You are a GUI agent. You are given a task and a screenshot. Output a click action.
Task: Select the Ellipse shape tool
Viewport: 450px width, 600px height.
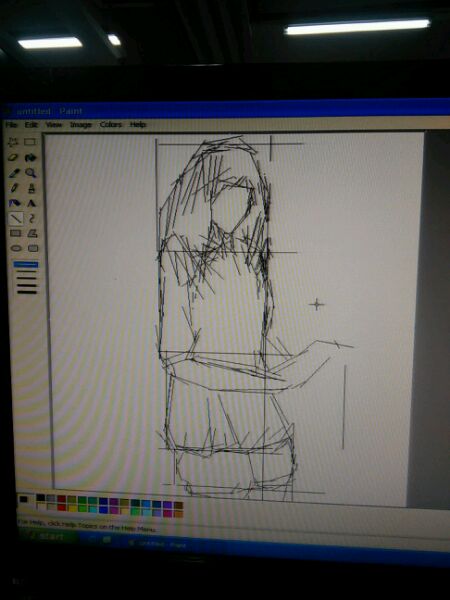[x=16, y=248]
